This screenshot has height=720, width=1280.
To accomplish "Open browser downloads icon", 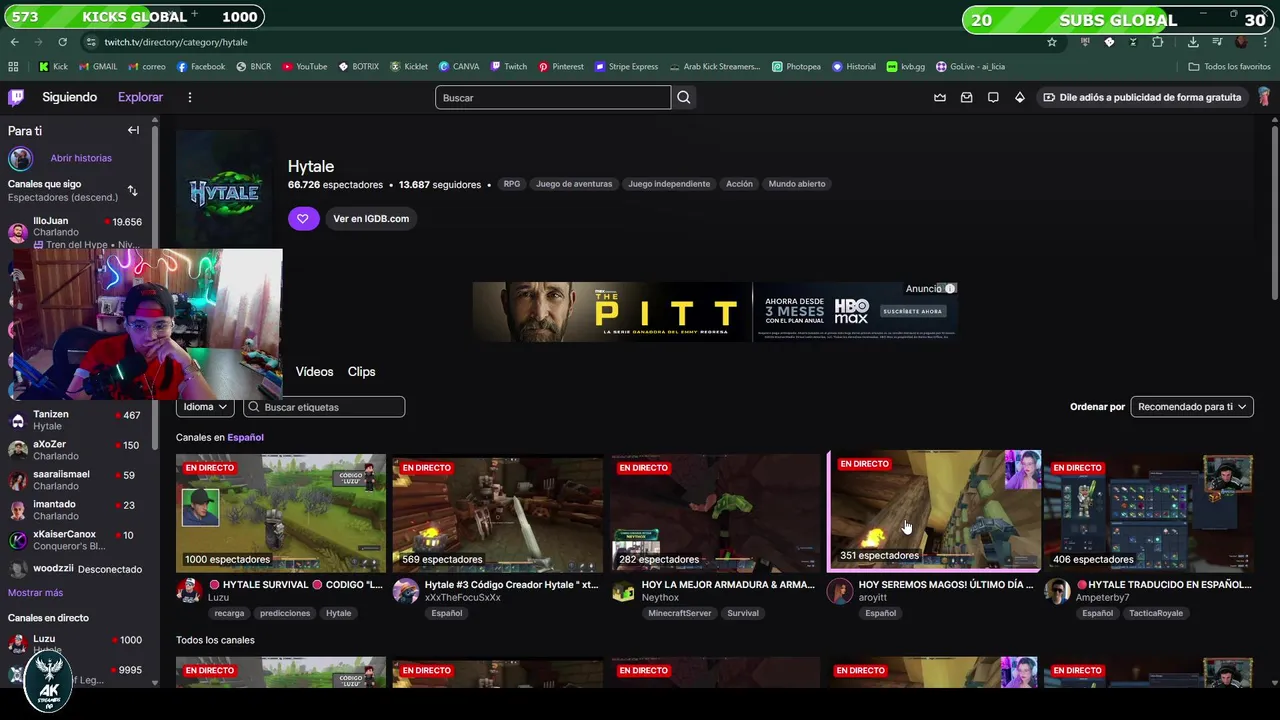I will coord(1193,42).
